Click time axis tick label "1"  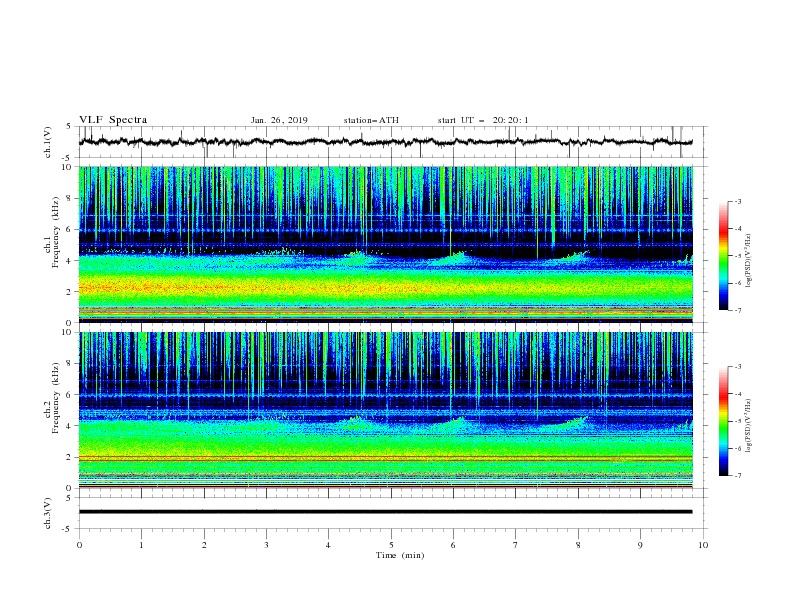click(x=141, y=545)
